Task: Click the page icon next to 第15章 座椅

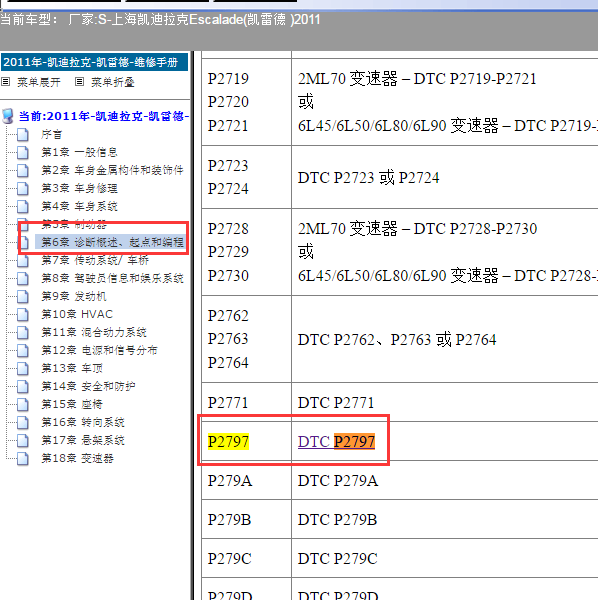Action: tap(23, 404)
